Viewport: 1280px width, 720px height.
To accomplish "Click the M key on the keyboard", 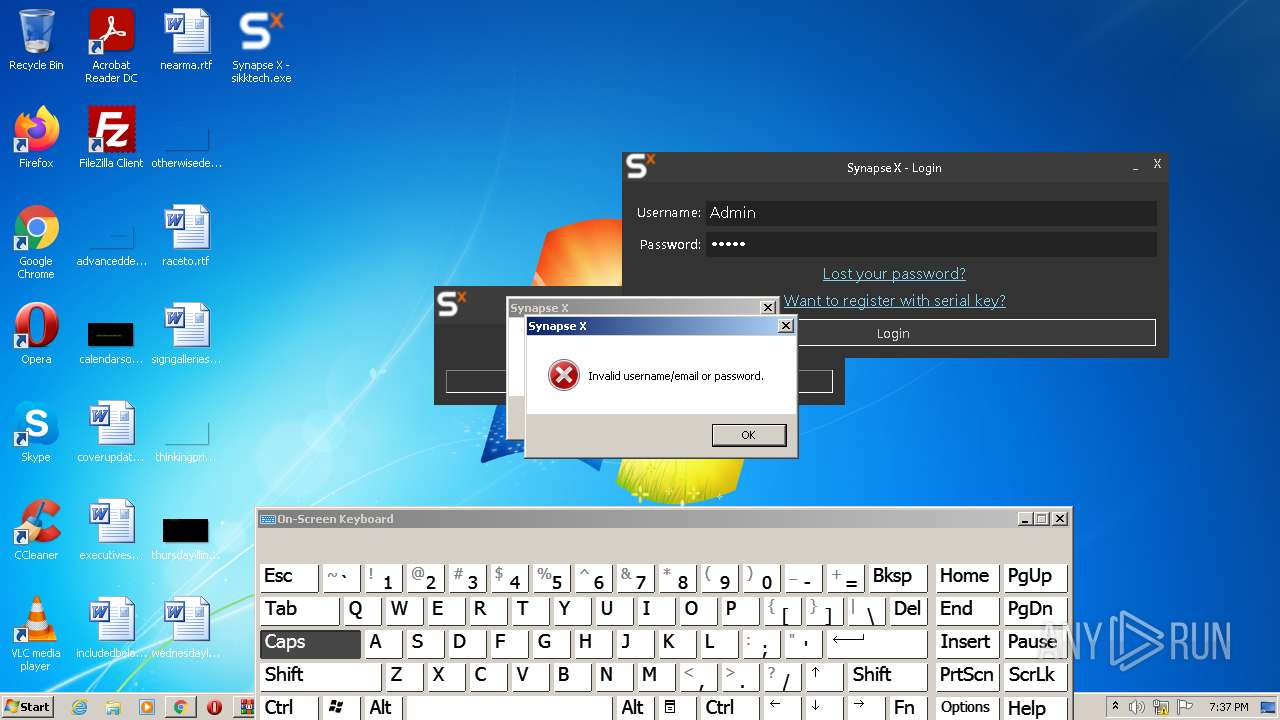I will [x=656, y=676].
